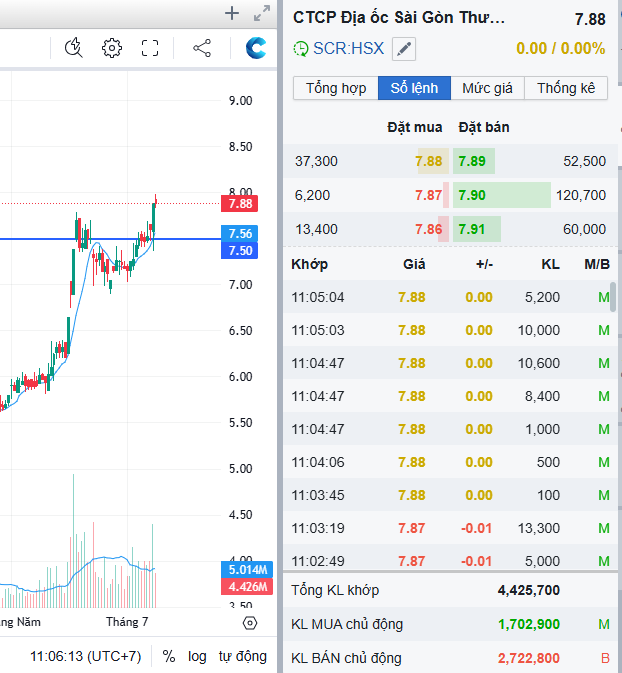
Task: Select the 11:02:49 trade row
Action: (449, 558)
